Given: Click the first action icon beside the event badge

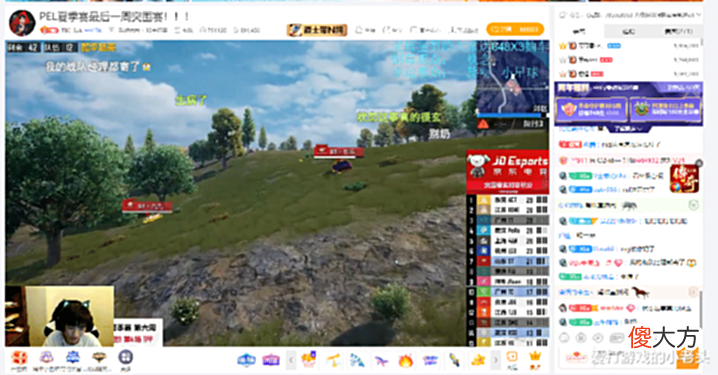Looking at the screenshot, I should (x=365, y=30).
